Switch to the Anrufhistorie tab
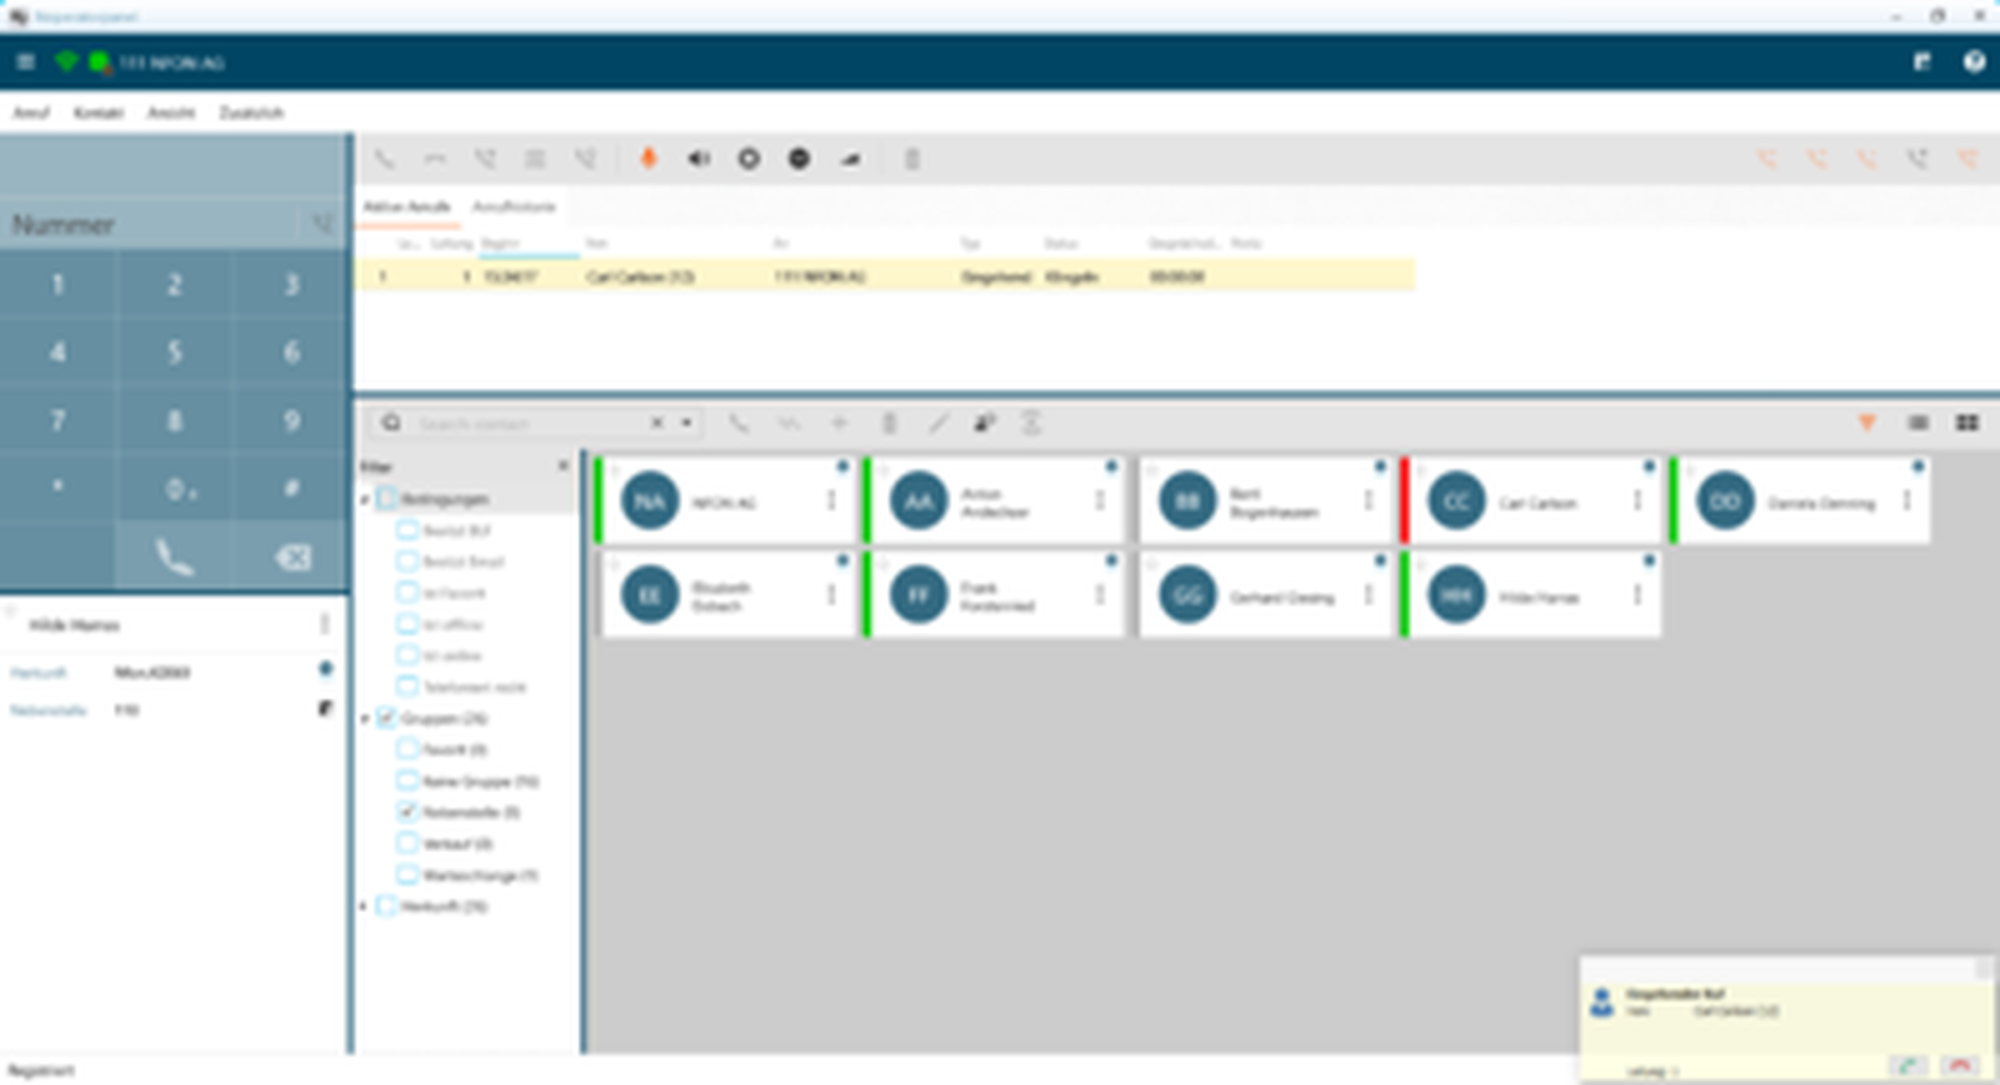Screen dimensions: 2000x1085 (x=513, y=207)
